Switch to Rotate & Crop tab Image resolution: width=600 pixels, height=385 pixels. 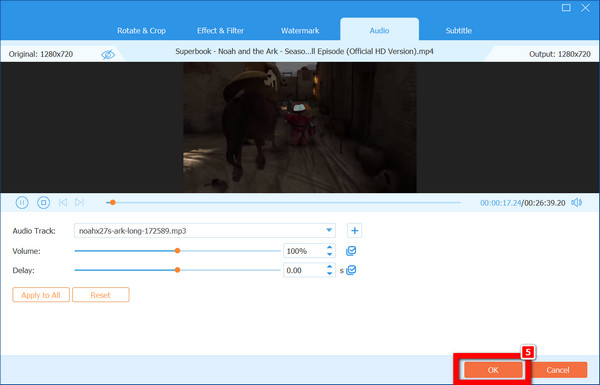[x=141, y=31]
